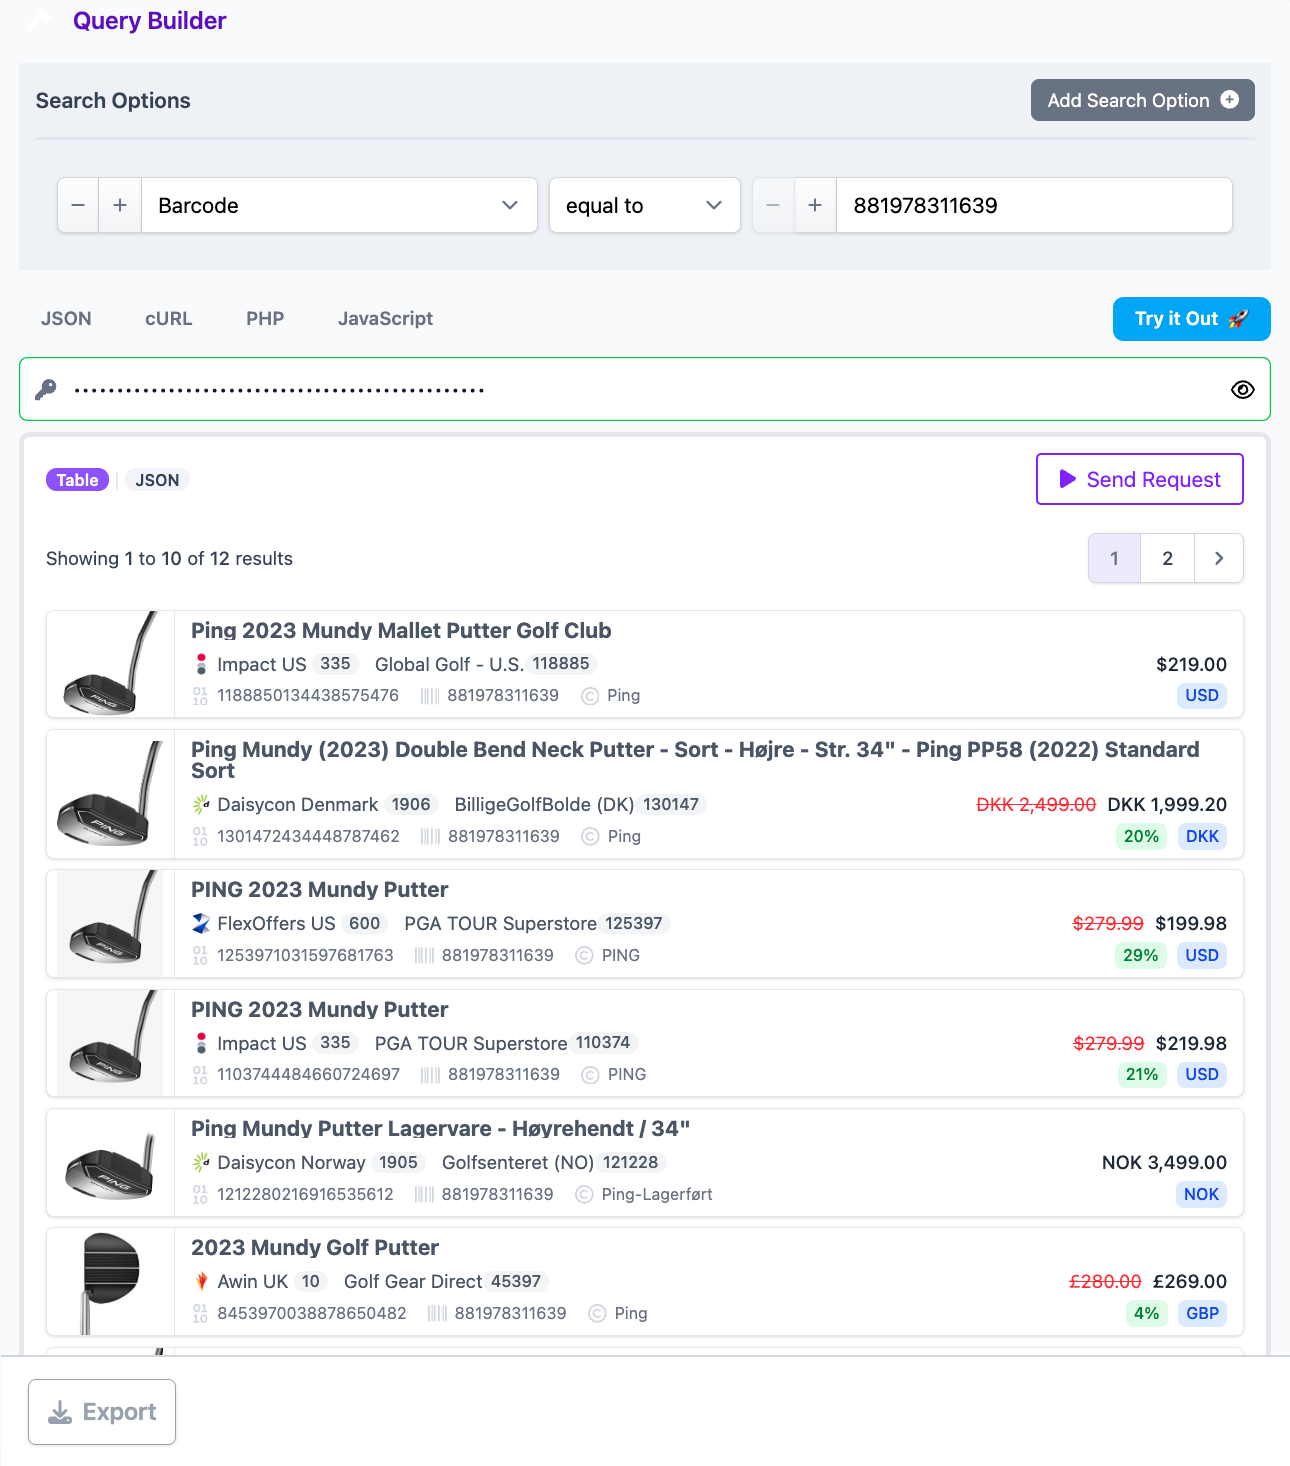Go to results page 2
The image size is (1290, 1466).
(x=1167, y=558)
